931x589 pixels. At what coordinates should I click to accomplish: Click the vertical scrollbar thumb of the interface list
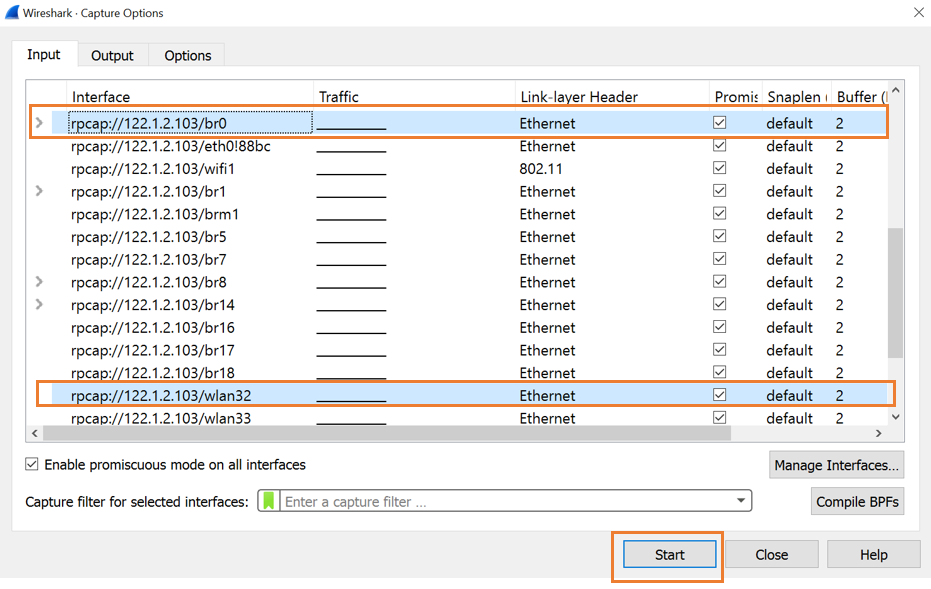(895, 293)
